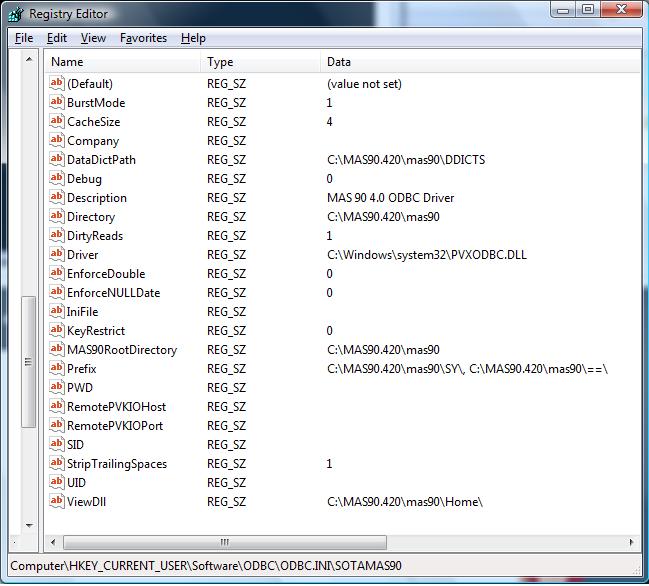The width and height of the screenshot is (649, 586).
Task: Select the RemotePVKIOHost value name
Action: point(116,407)
